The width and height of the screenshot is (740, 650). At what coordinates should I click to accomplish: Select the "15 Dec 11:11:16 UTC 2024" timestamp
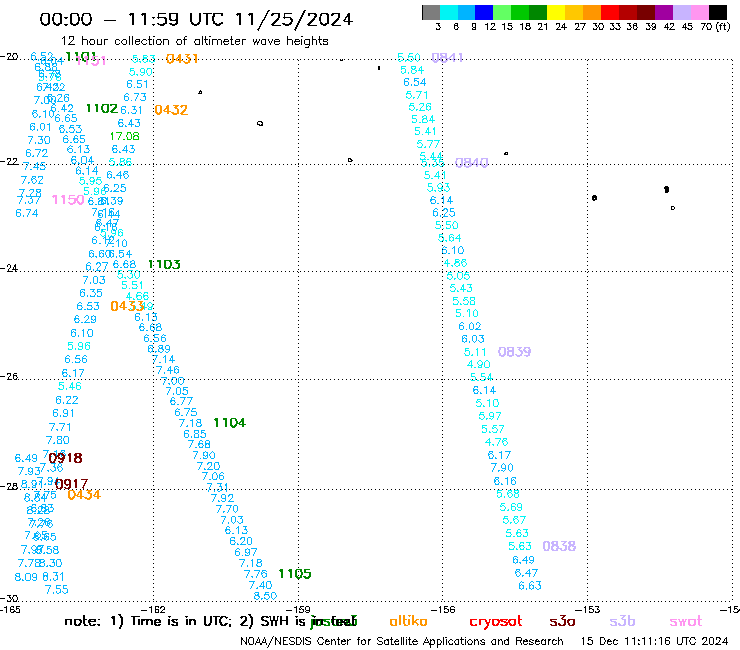point(655,642)
